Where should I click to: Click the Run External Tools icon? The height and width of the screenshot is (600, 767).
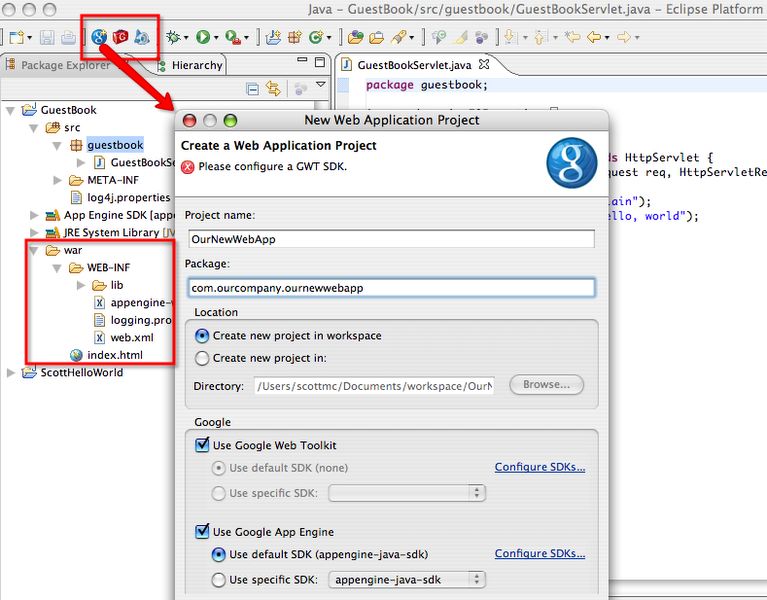point(233,37)
